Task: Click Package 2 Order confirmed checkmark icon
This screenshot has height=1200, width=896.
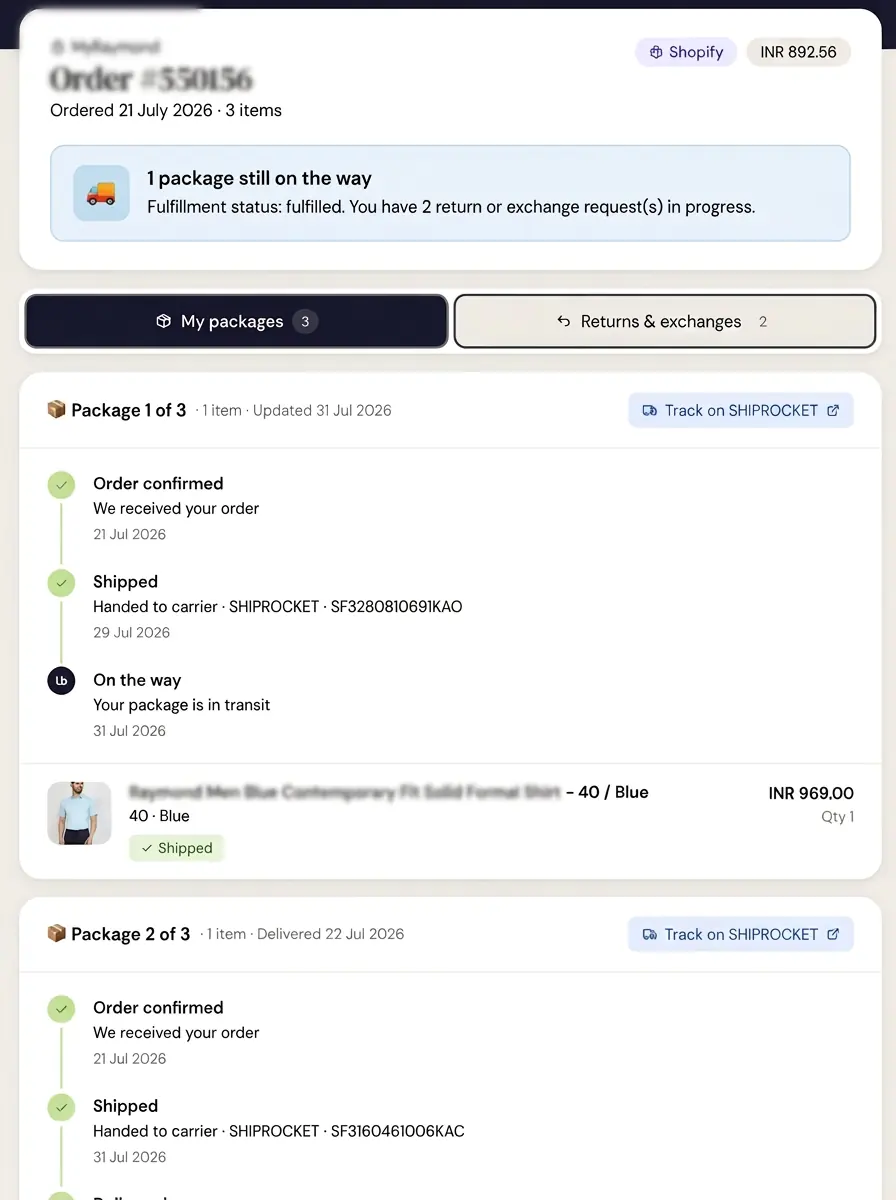Action: pos(62,1009)
